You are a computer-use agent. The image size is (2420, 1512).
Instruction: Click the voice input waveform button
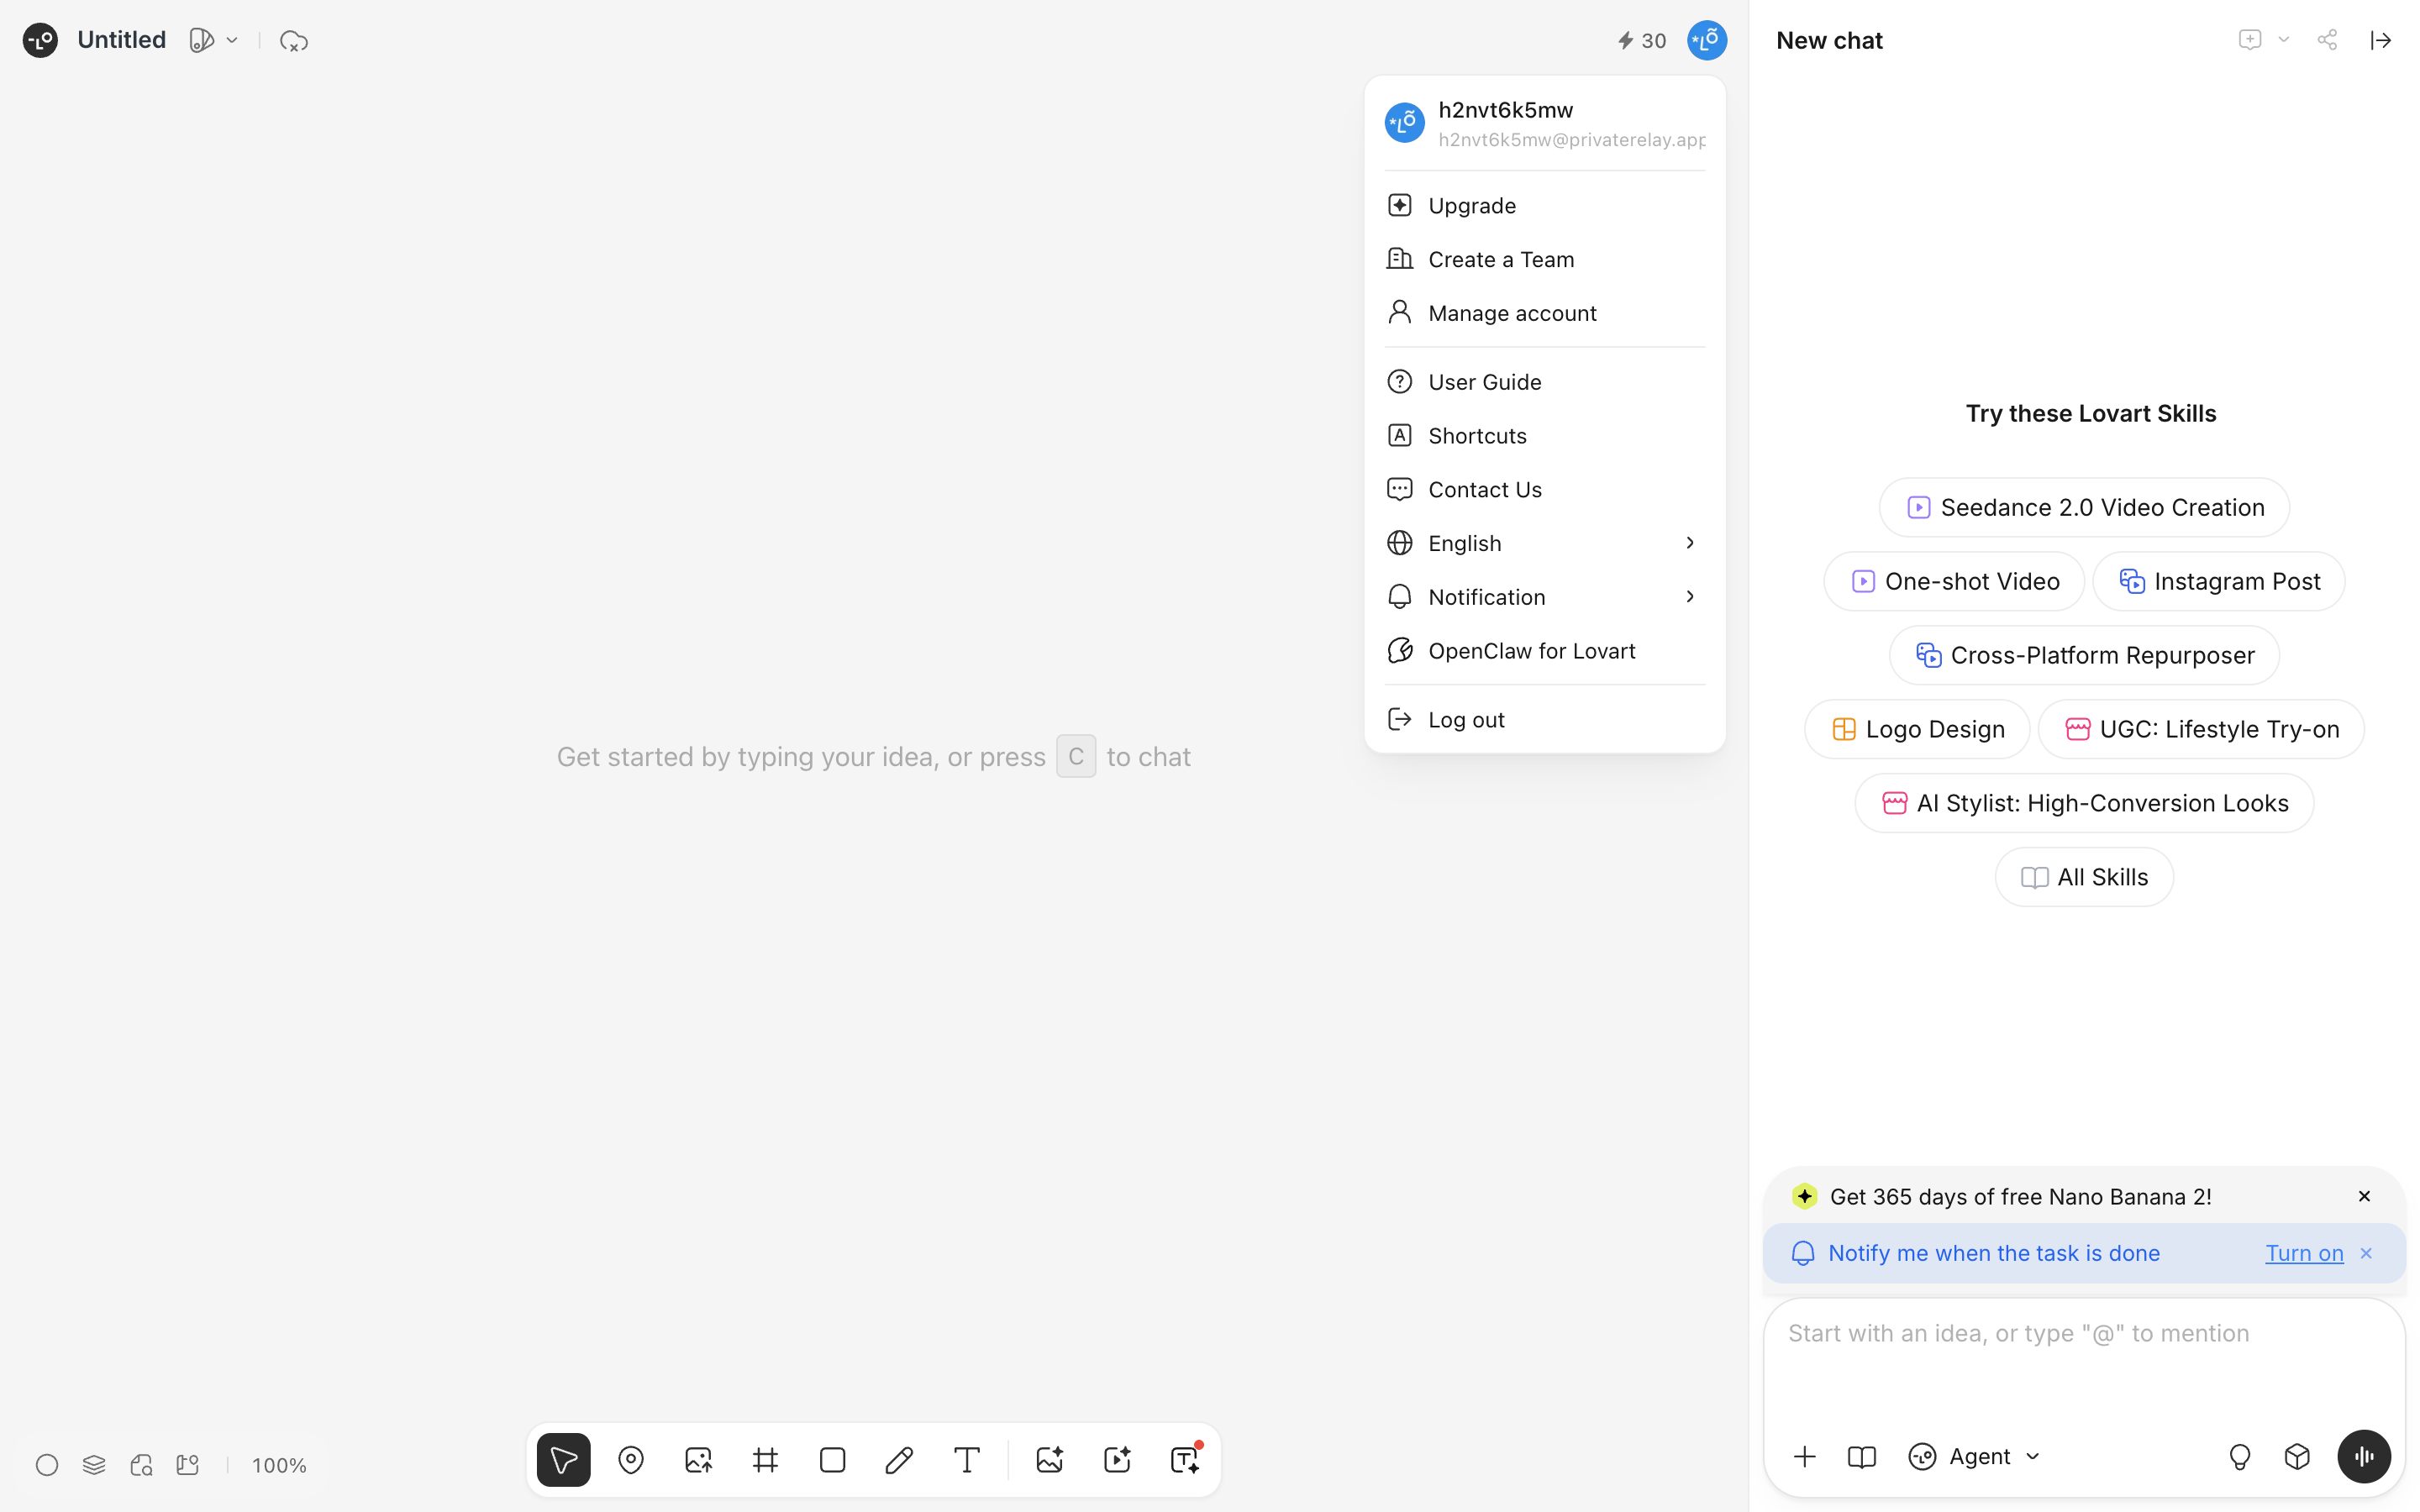pyautogui.click(x=2364, y=1456)
